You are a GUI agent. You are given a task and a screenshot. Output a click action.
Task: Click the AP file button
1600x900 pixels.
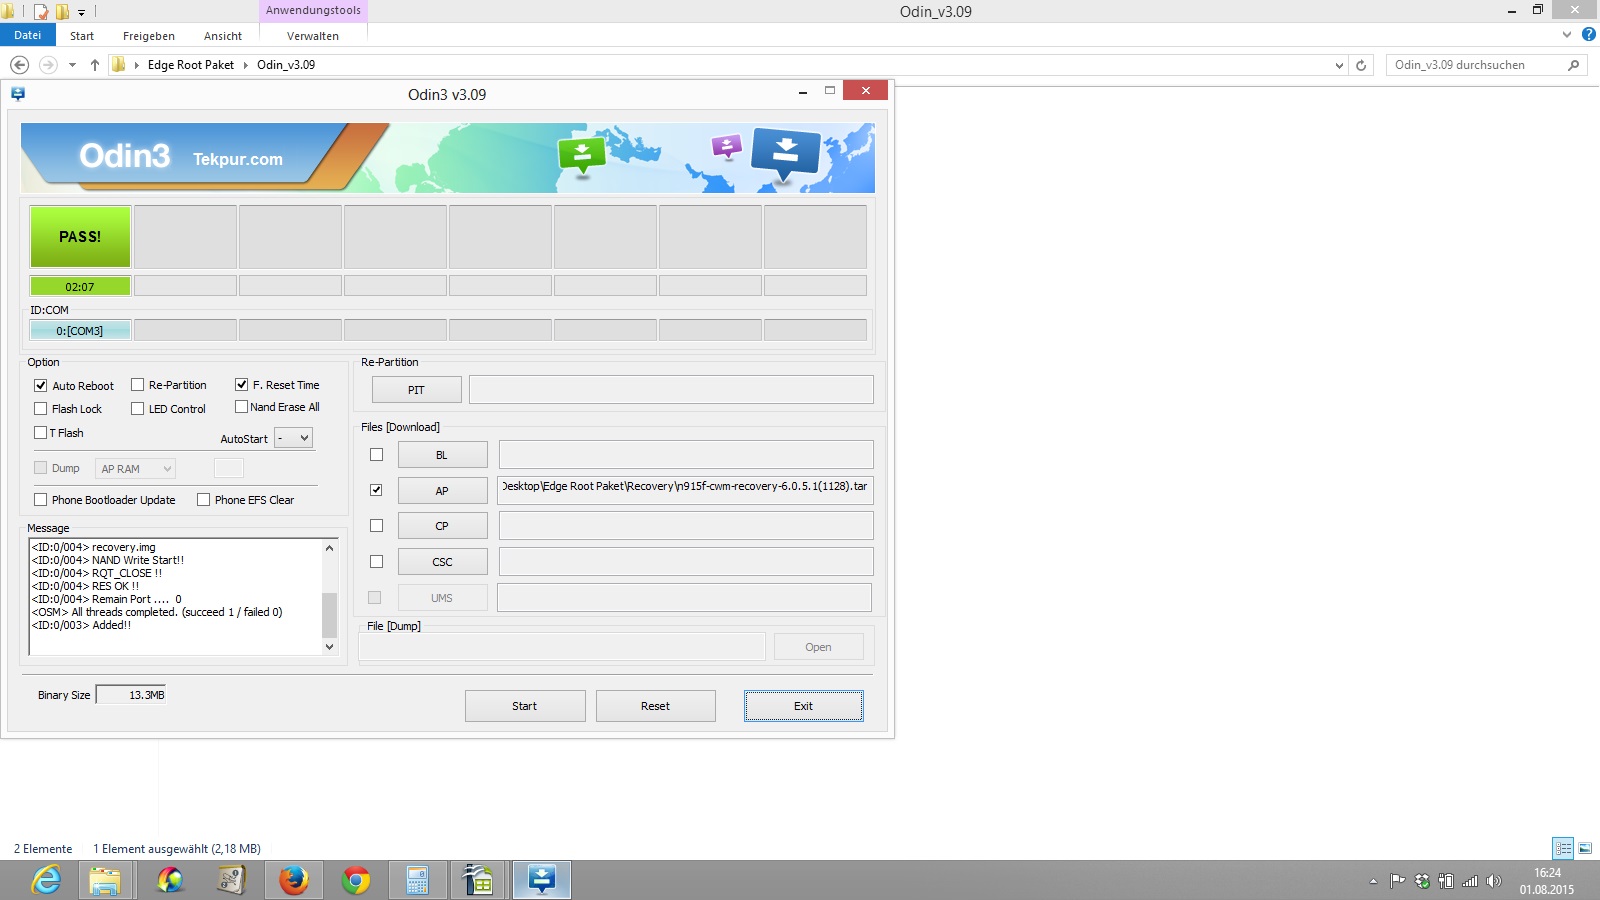click(442, 491)
